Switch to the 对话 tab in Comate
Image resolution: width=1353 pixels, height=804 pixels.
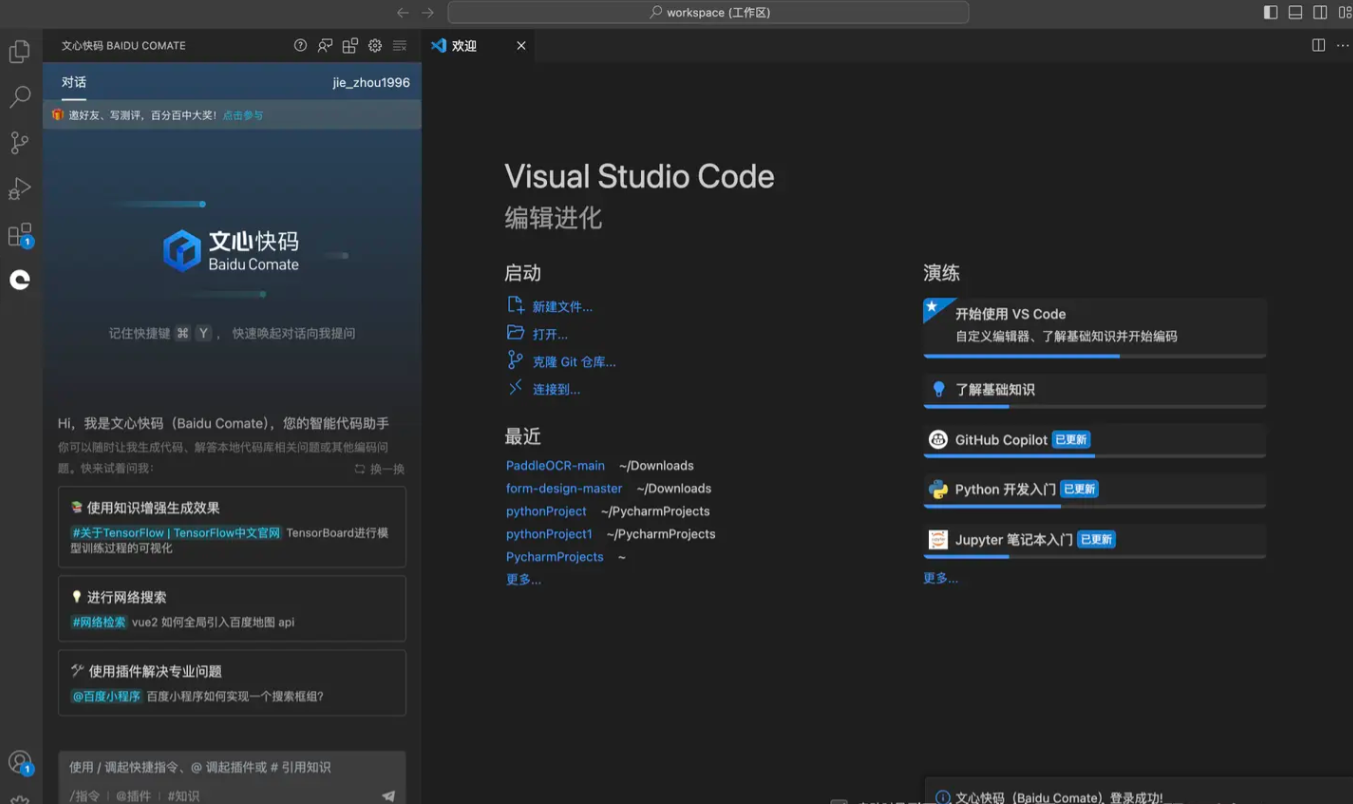pos(74,82)
